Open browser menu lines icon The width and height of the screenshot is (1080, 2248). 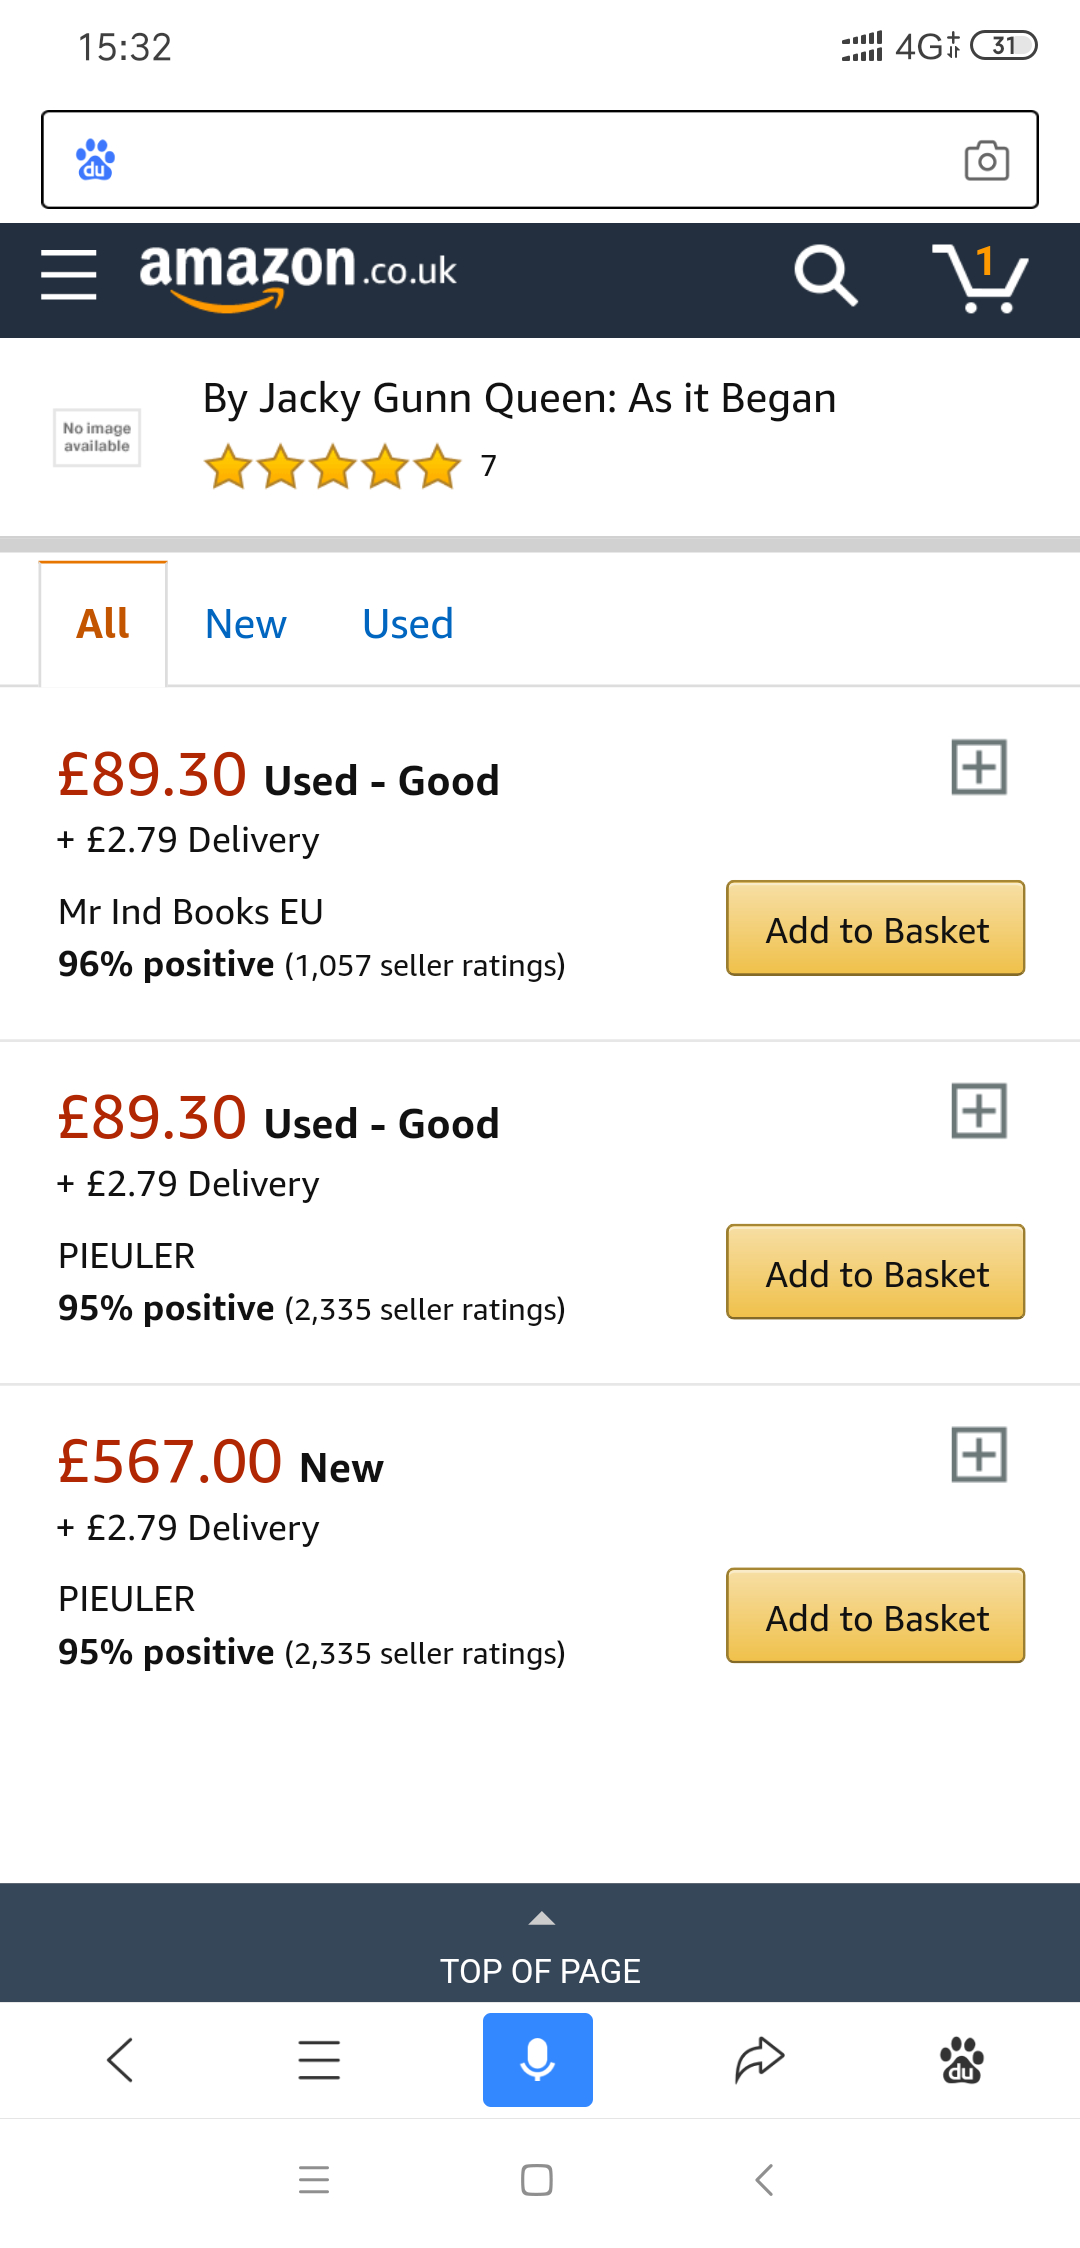pos(319,2060)
